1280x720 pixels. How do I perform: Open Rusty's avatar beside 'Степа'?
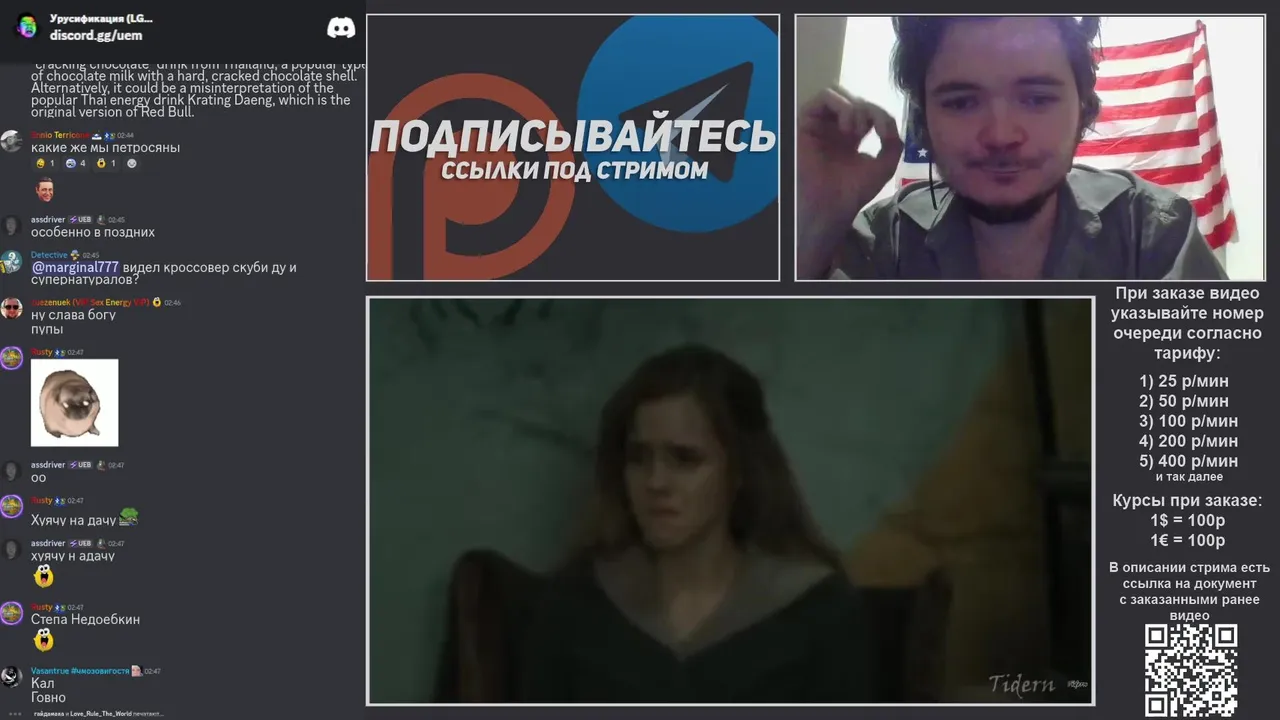pyautogui.click(x=12, y=613)
